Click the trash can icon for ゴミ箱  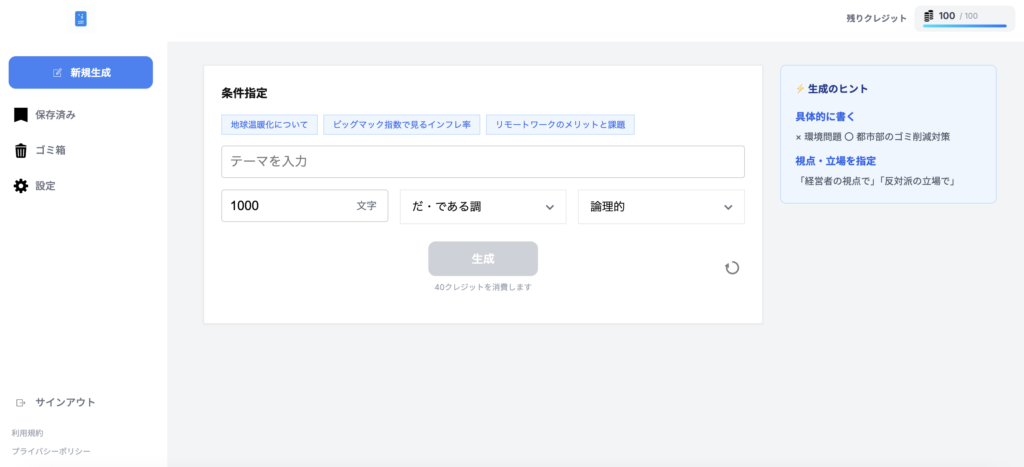pos(20,151)
